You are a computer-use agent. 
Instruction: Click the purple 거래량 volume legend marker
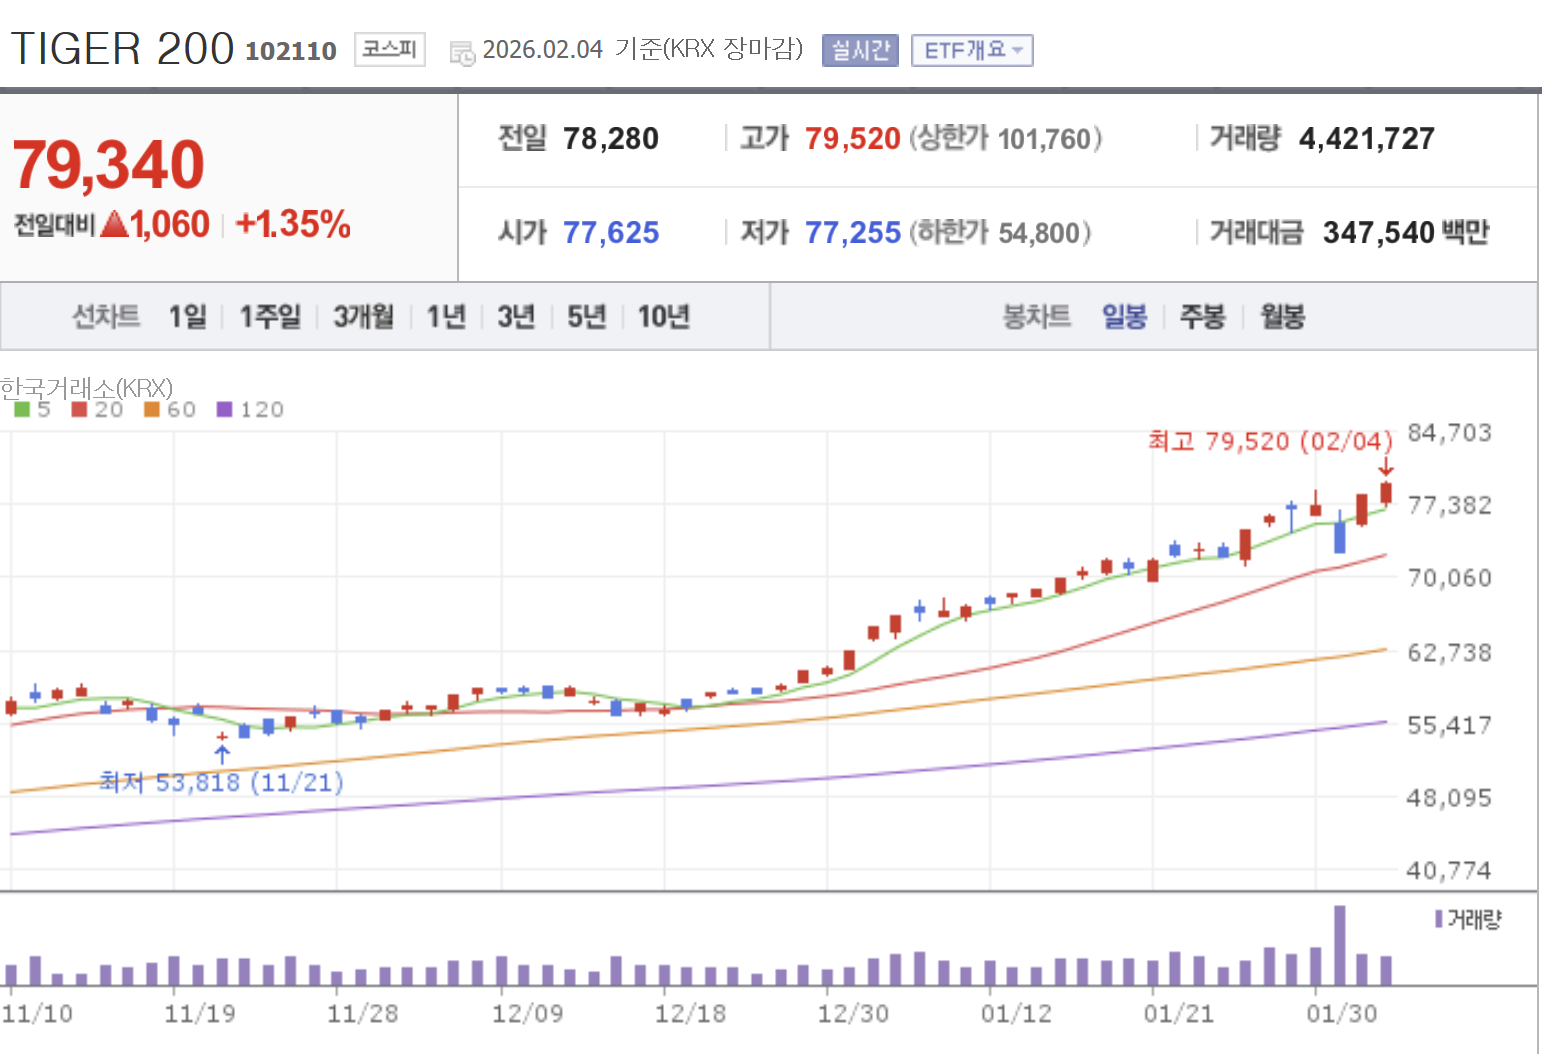coord(1439,918)
